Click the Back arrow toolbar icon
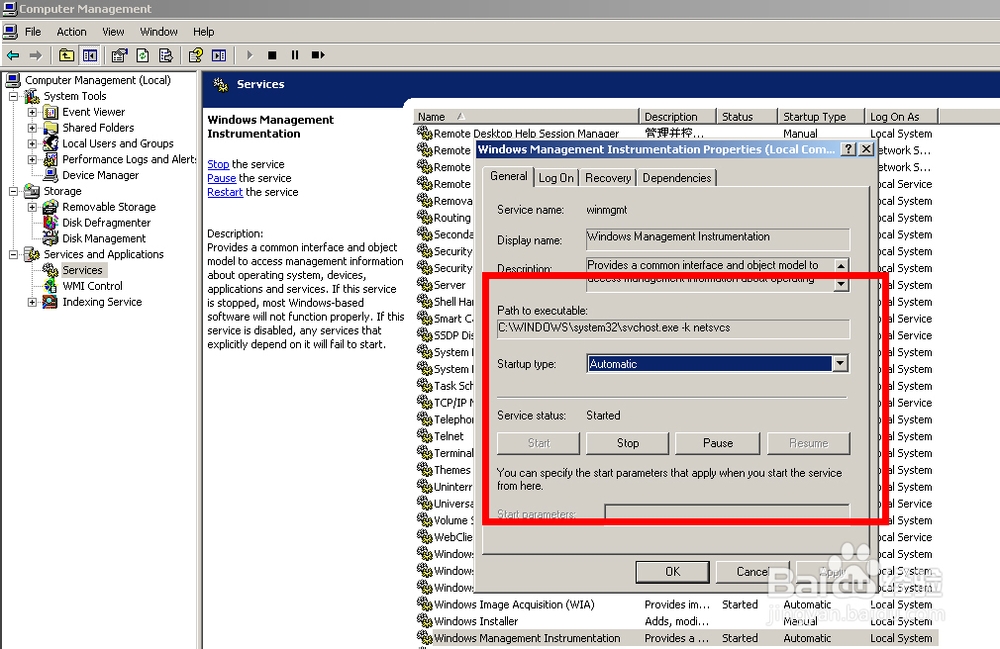Screen dimensions: 1000x649 click(x=13, y=55)
